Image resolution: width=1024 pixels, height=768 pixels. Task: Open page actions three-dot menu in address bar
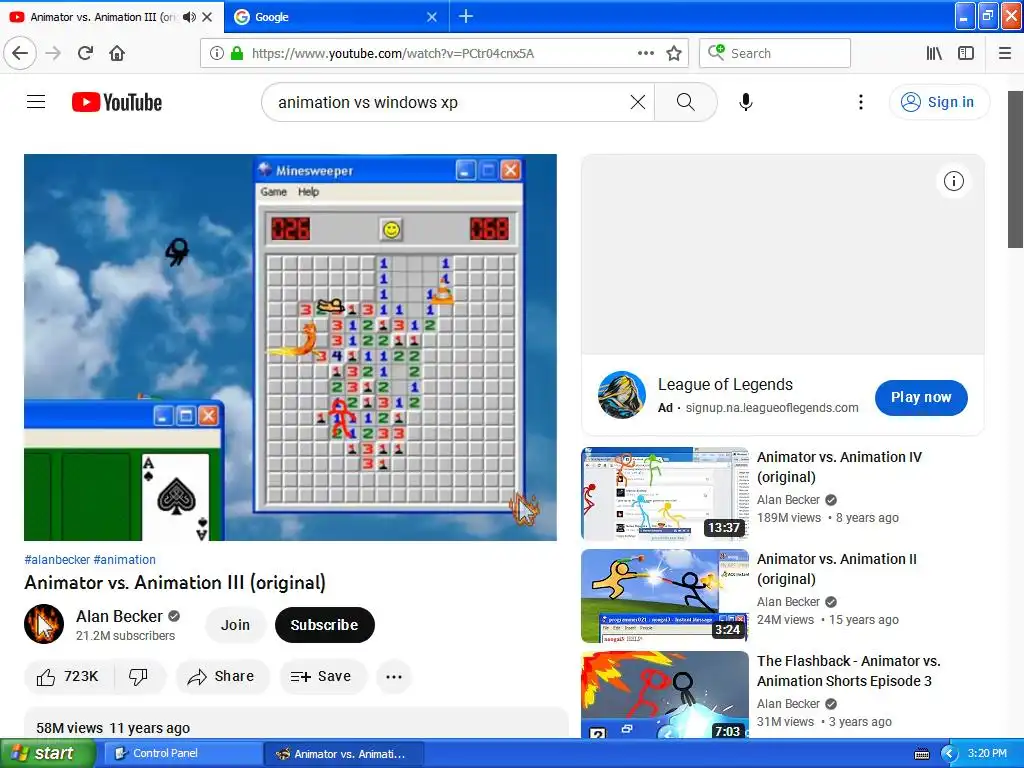646,53
